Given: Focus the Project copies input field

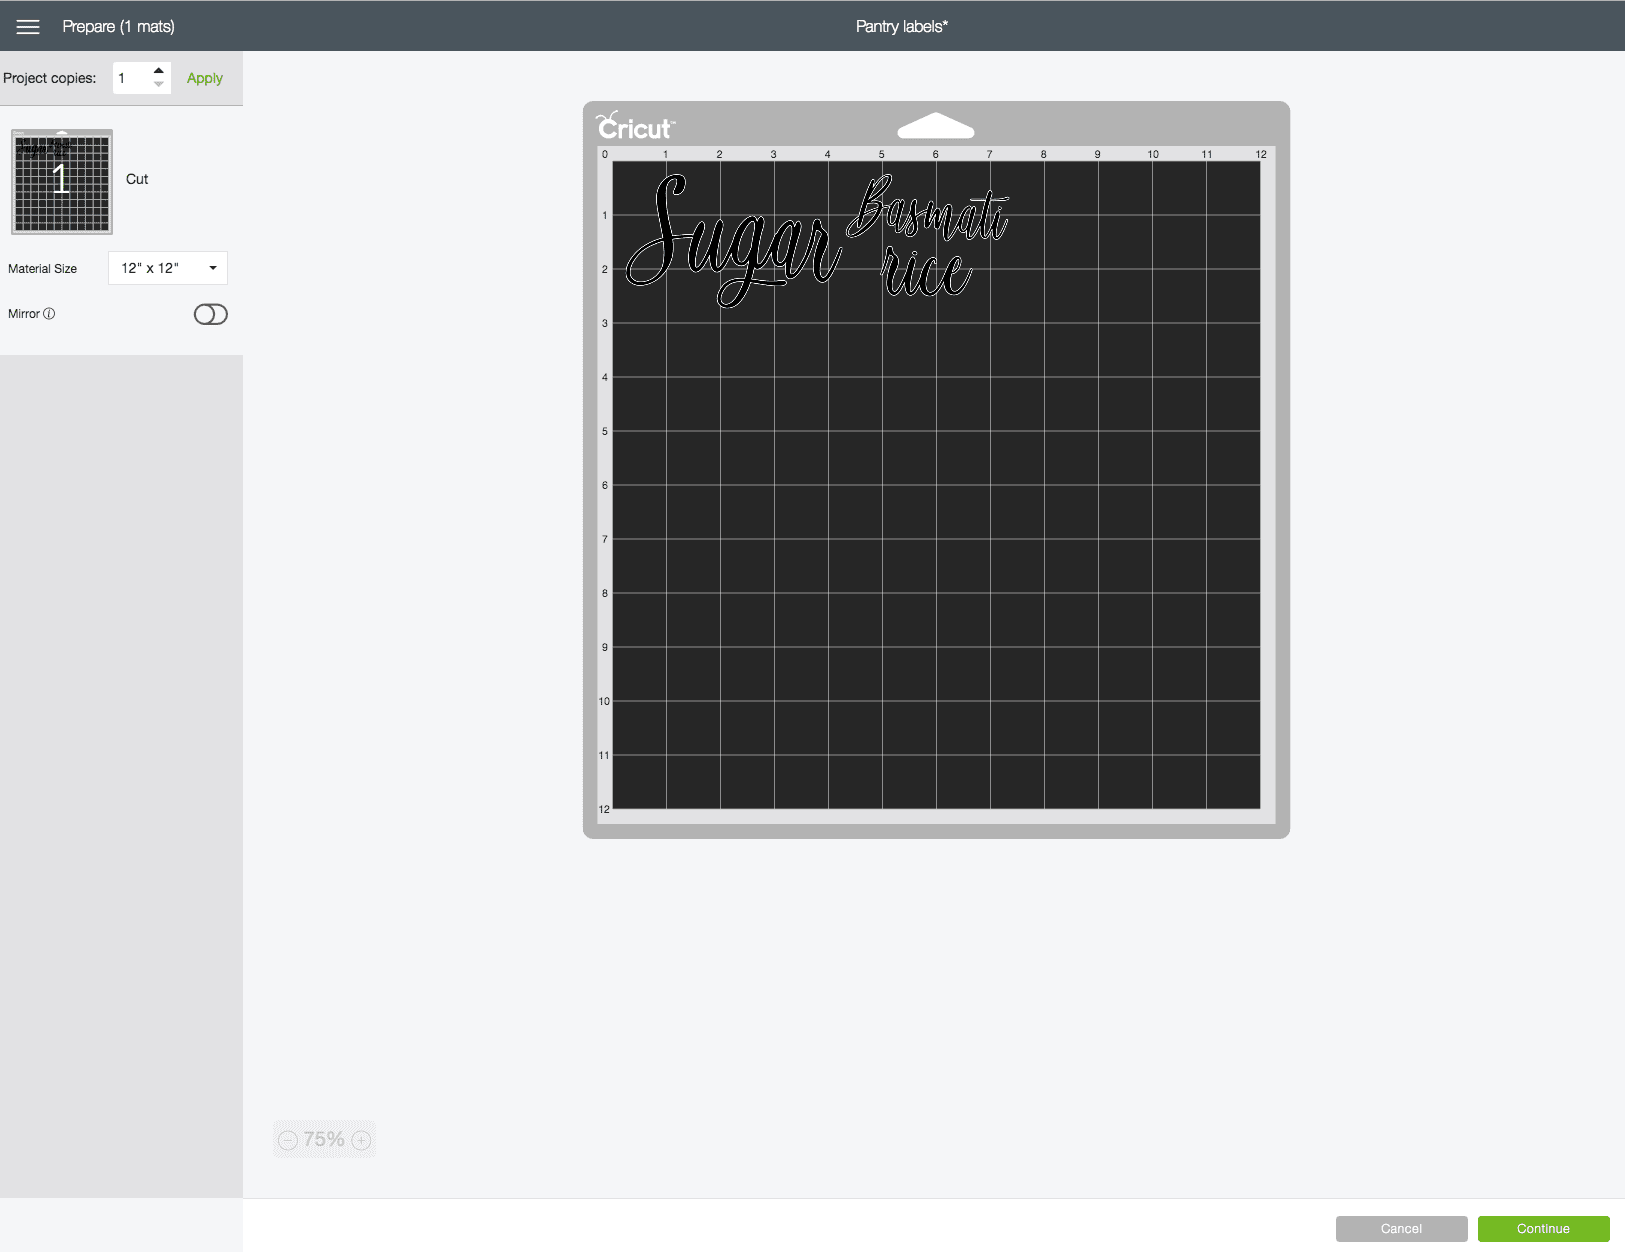Looking at the screenshot, I should (x=132, y=78).
